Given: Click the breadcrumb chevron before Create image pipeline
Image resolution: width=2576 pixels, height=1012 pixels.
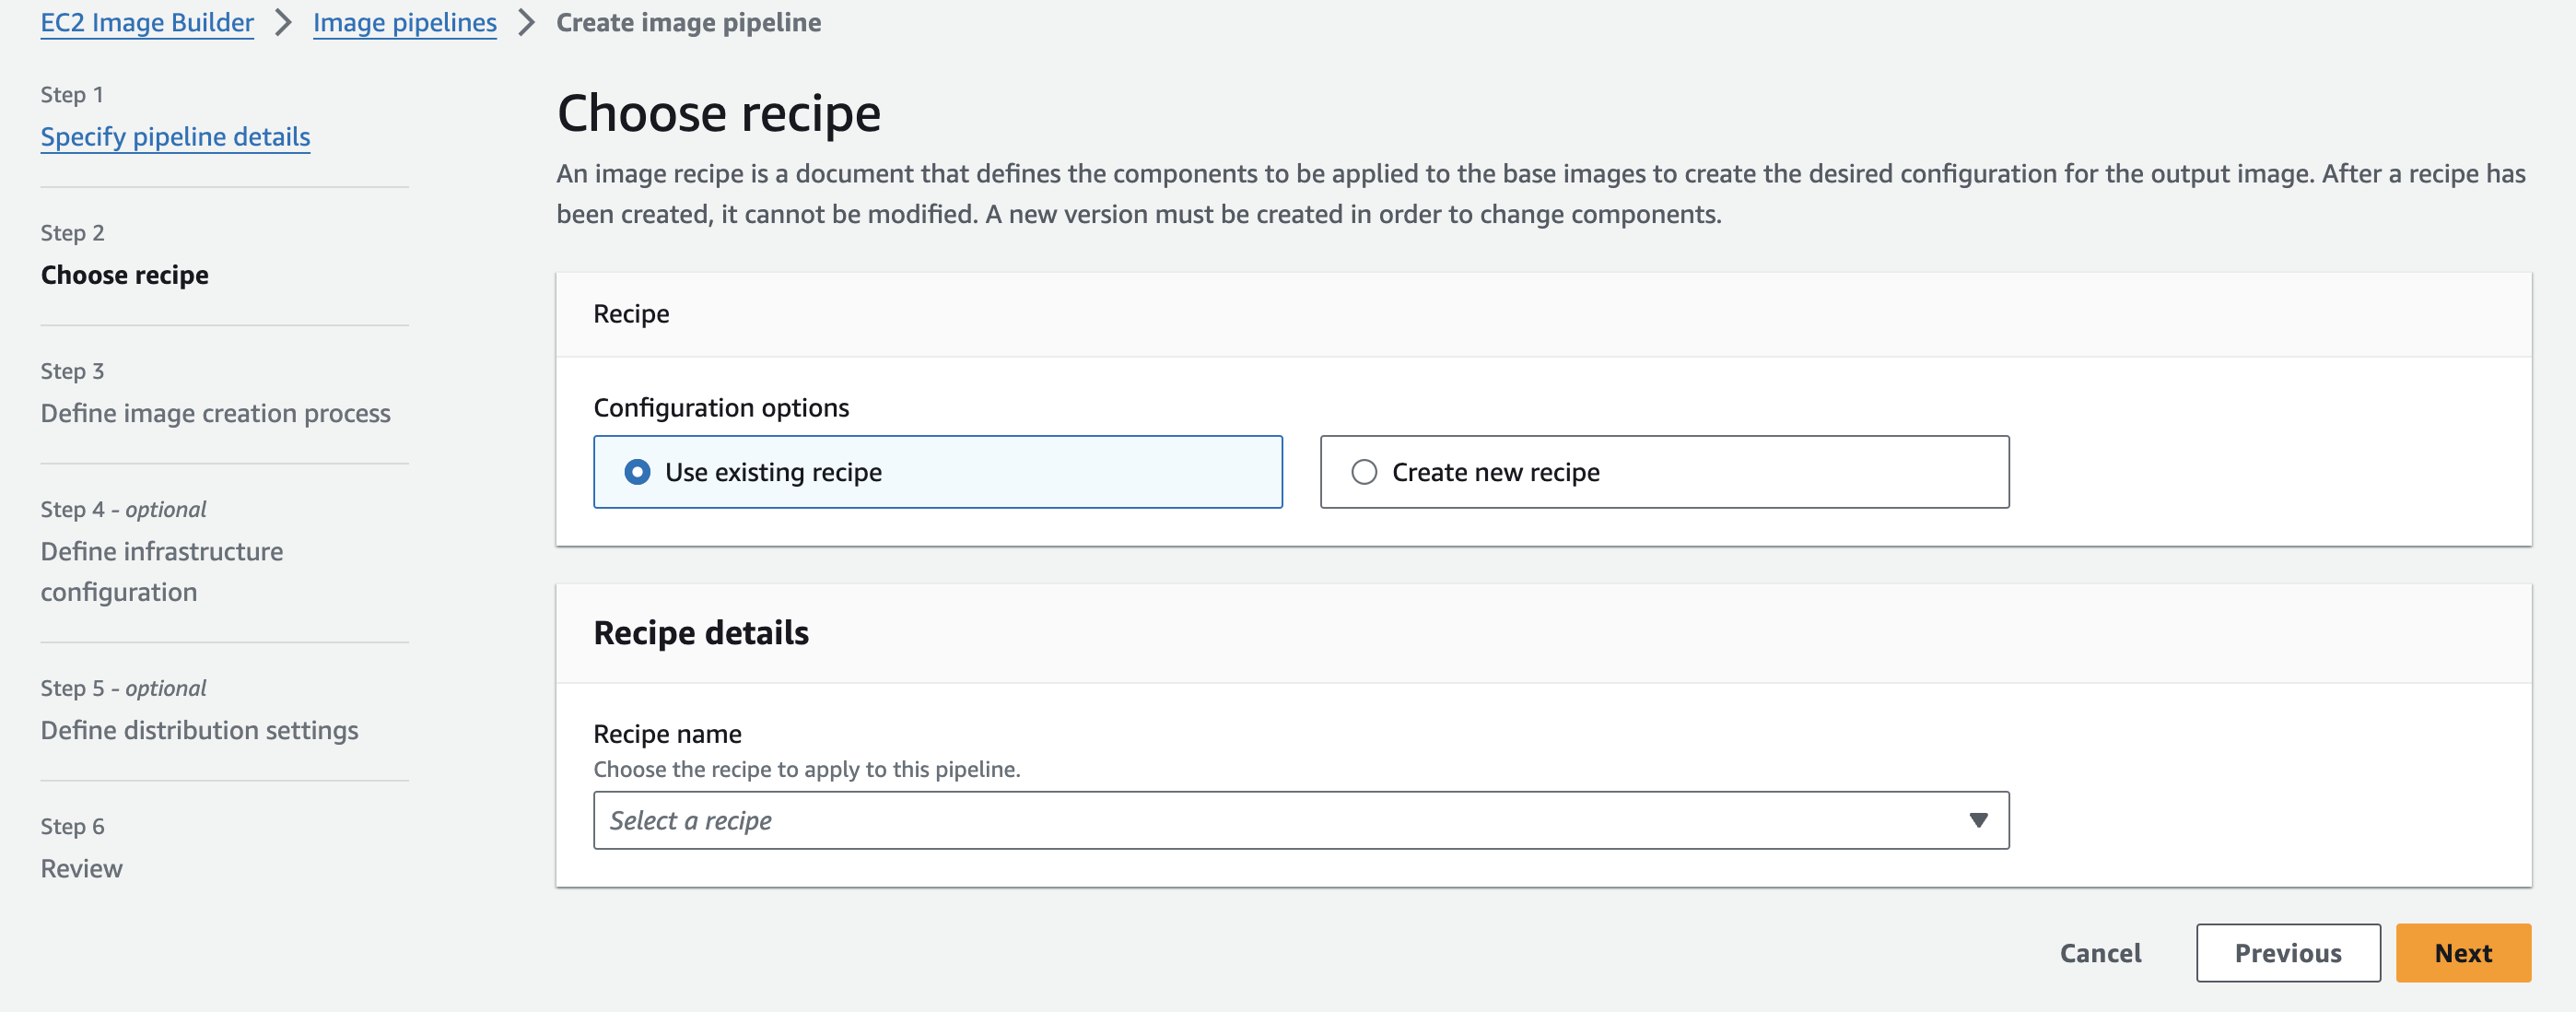Looking at the screenshot, I should click(x=526, y=22).
